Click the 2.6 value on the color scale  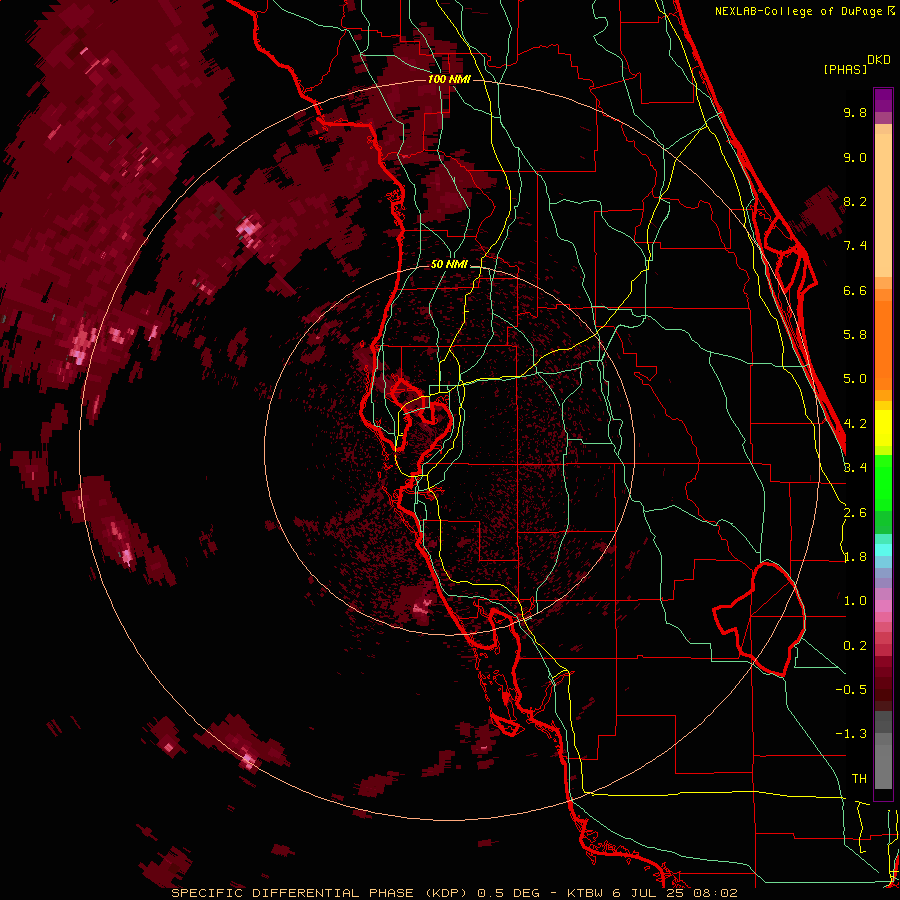[855, 513]
